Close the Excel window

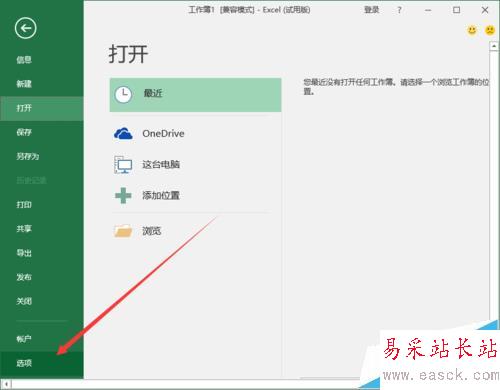pos(485,10)
